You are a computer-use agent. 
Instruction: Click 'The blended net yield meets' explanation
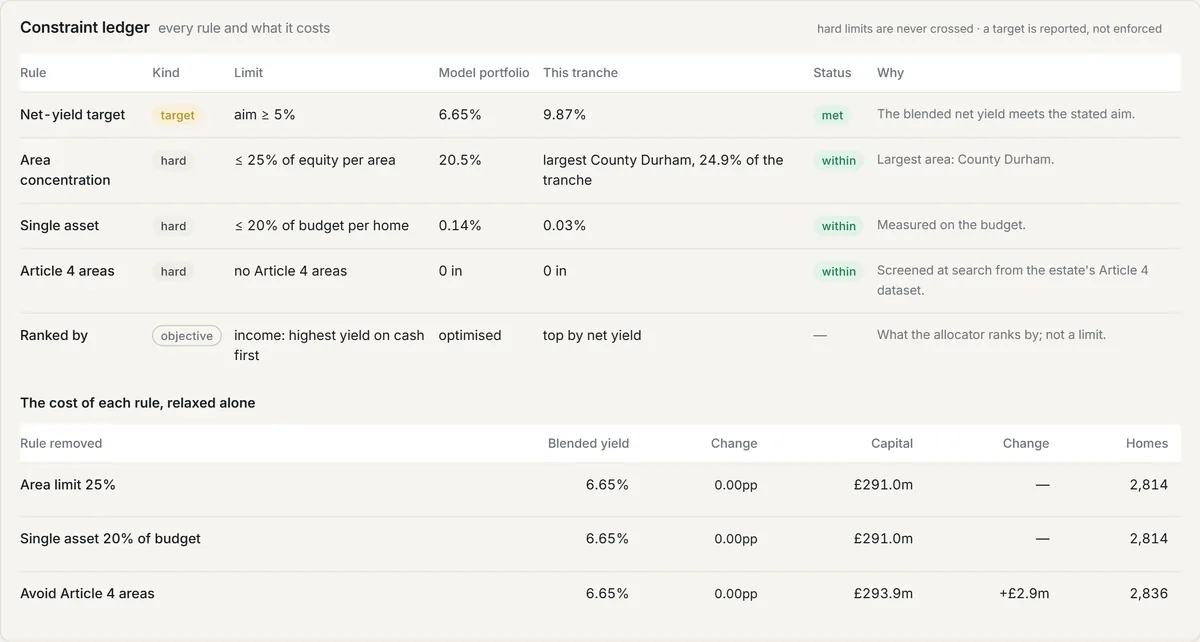[1005, 115]
